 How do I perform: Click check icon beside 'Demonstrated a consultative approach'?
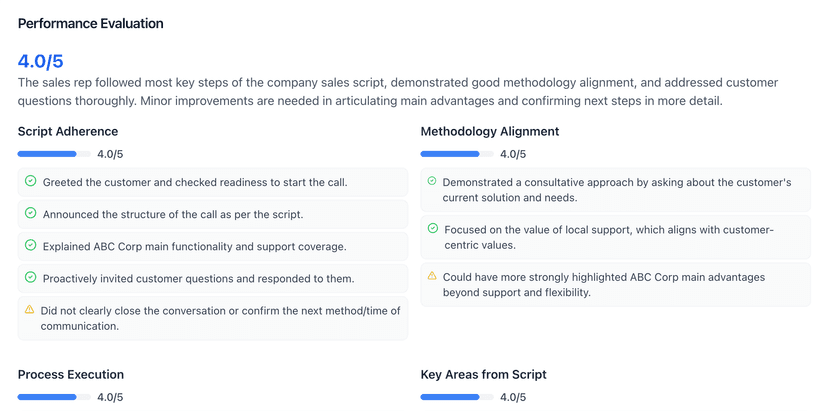pyautogui.click(x=432, y=181)
